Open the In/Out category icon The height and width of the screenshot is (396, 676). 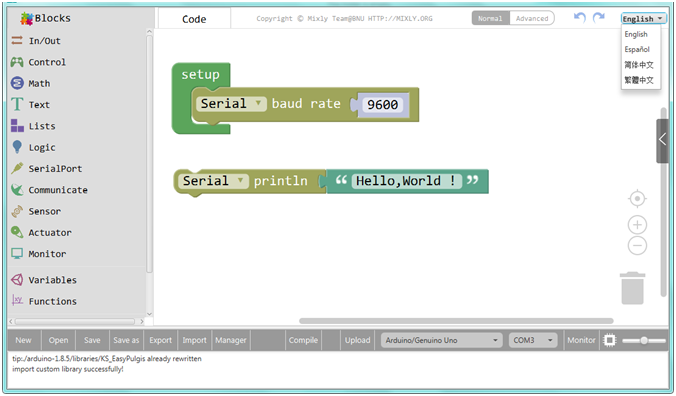(x=17, y=41)
